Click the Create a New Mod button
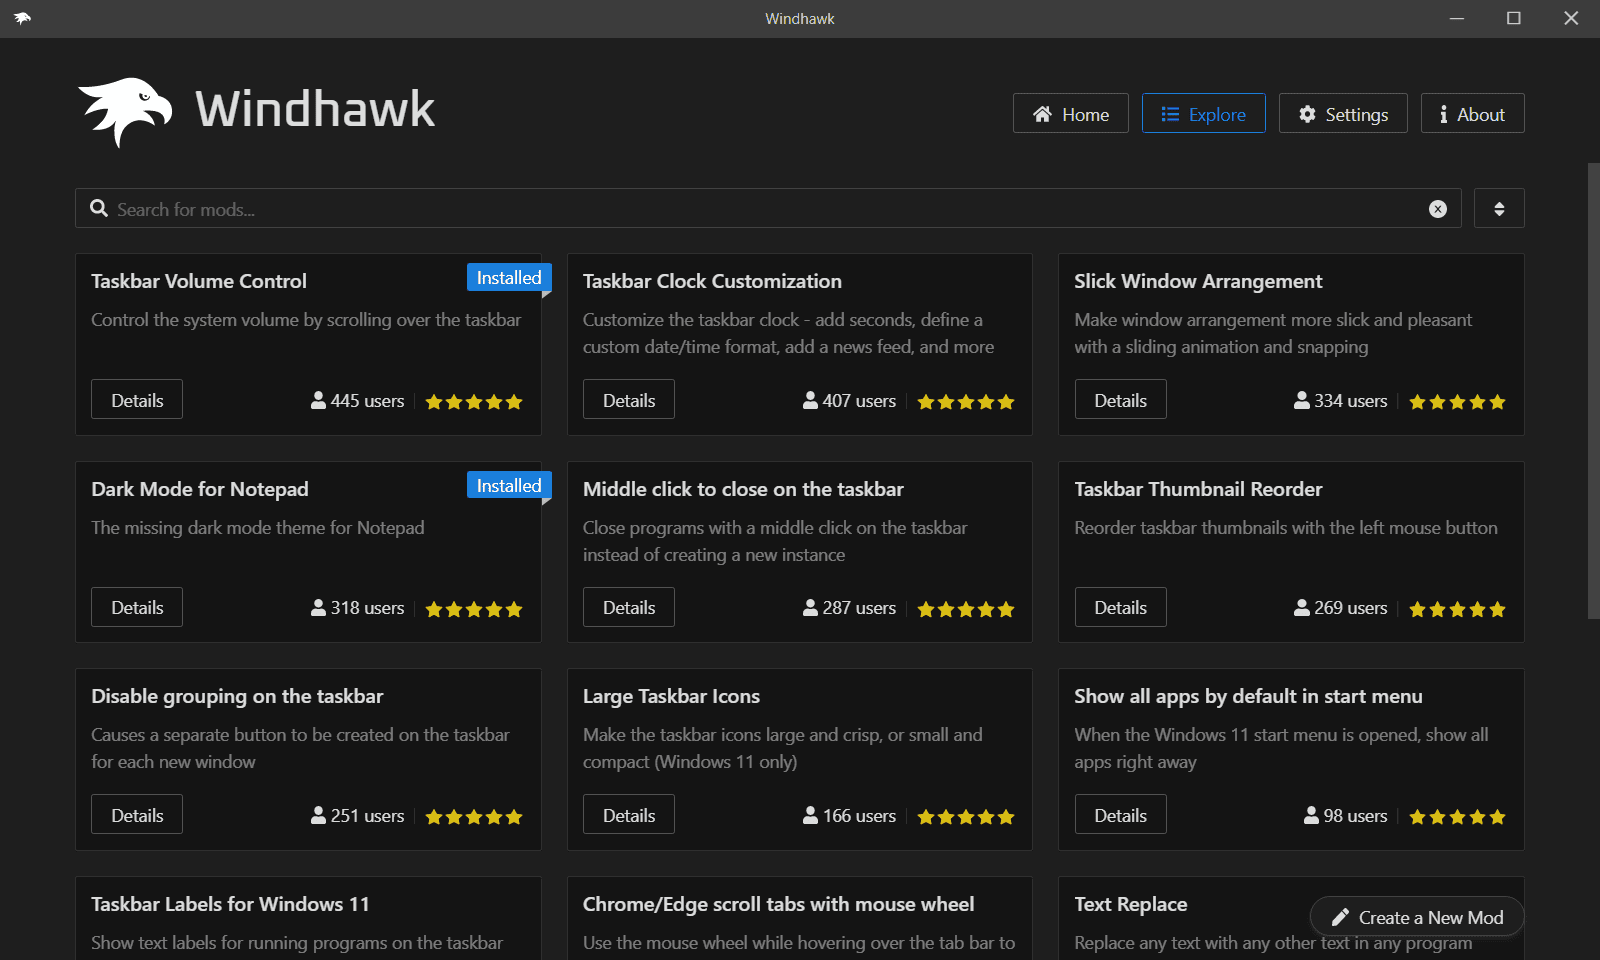The image size is (1600, 960). click(1417, 917)
